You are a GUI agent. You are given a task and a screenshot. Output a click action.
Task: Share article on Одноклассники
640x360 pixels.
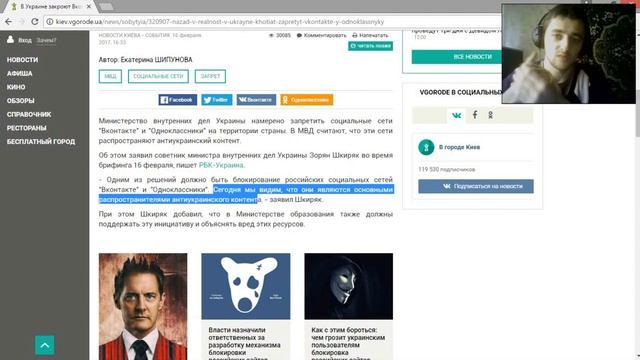pos(307,100)
